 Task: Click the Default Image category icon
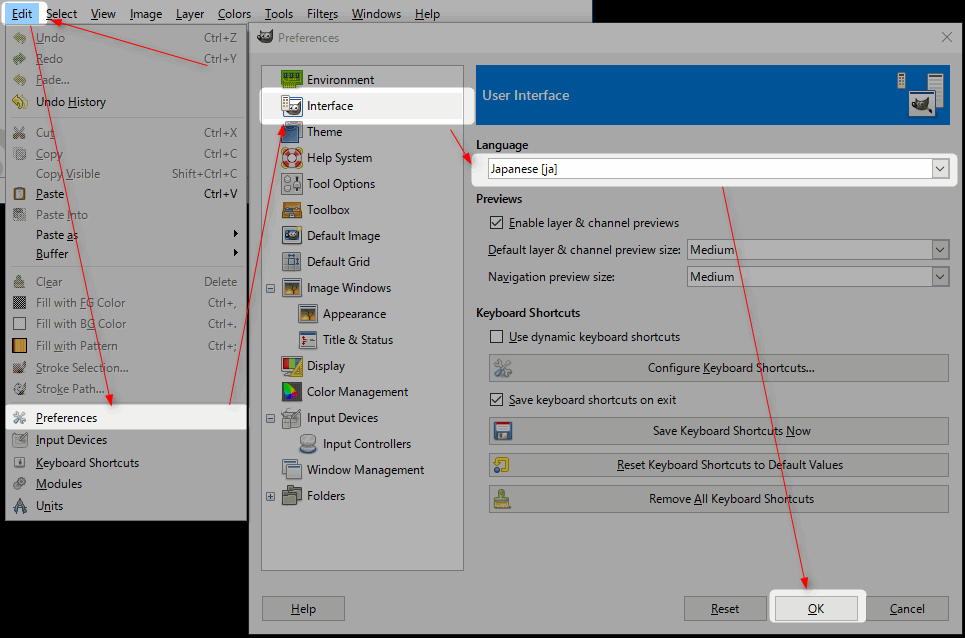(292, 236)
